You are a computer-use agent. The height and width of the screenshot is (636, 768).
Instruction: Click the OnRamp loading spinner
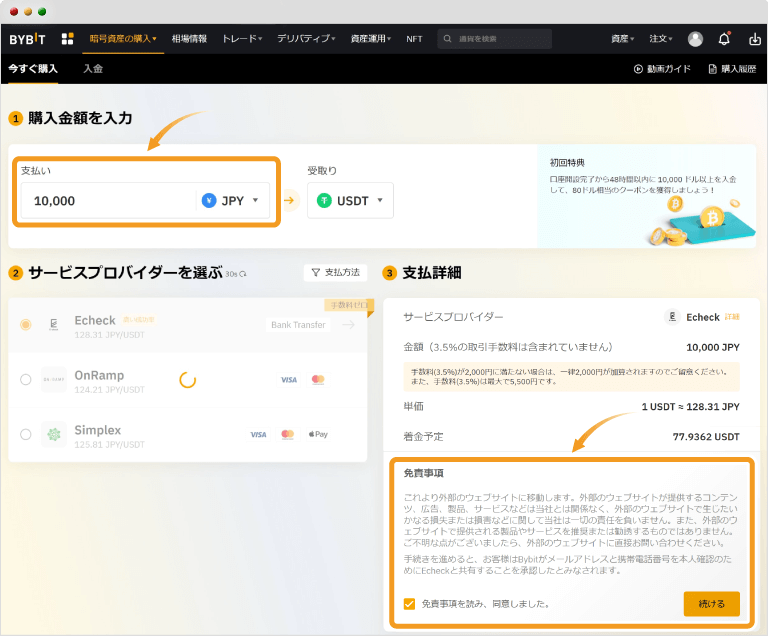188,380
